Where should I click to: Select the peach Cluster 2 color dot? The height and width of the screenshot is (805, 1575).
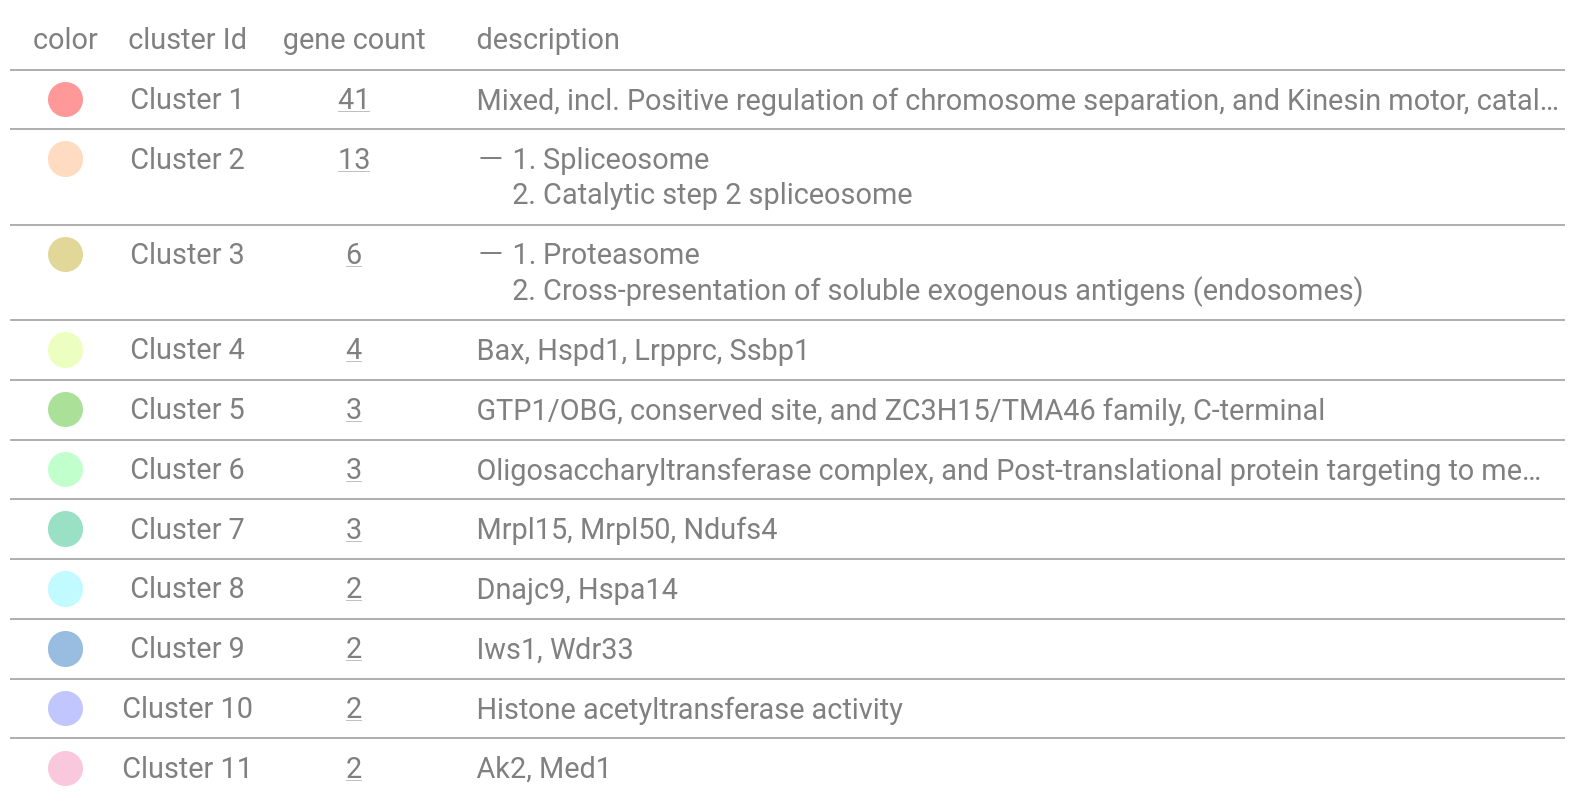(65, 160)
